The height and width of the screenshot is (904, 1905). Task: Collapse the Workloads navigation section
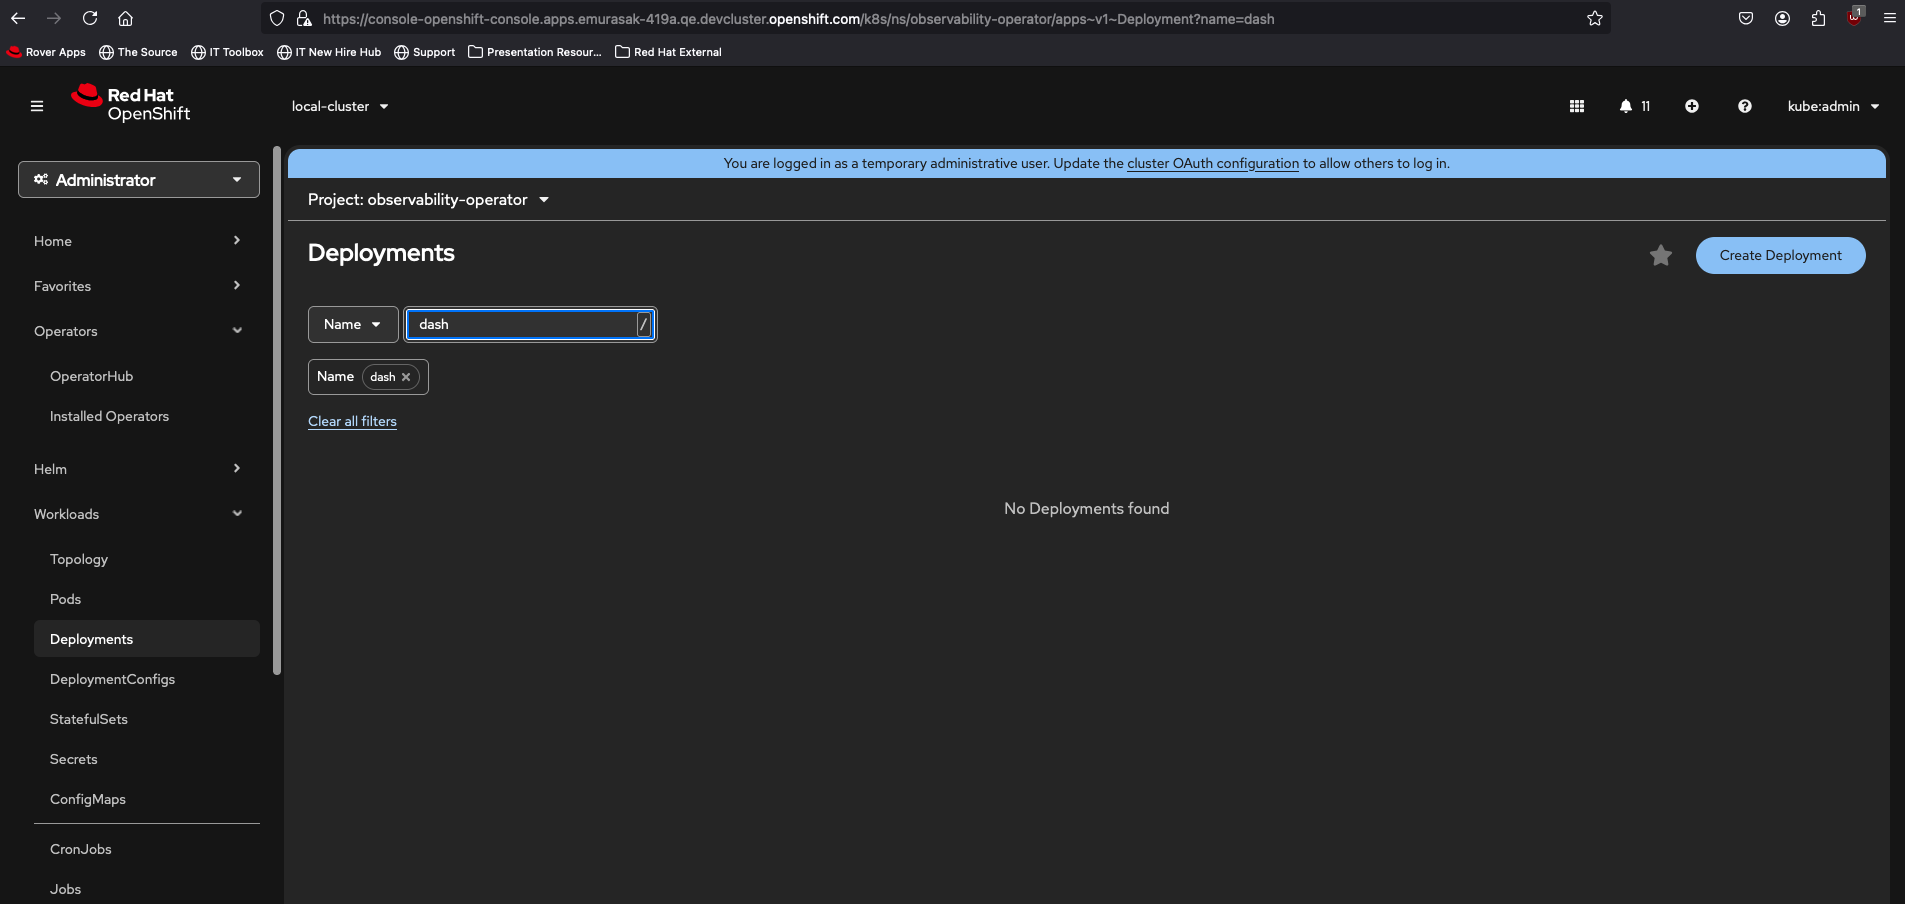pos(139,514)
